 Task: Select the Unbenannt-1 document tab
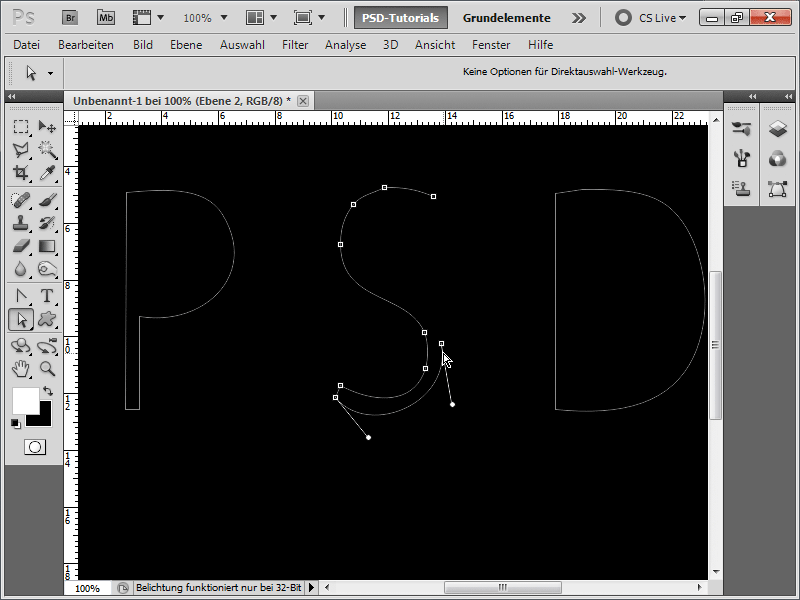tap(182, 101)
